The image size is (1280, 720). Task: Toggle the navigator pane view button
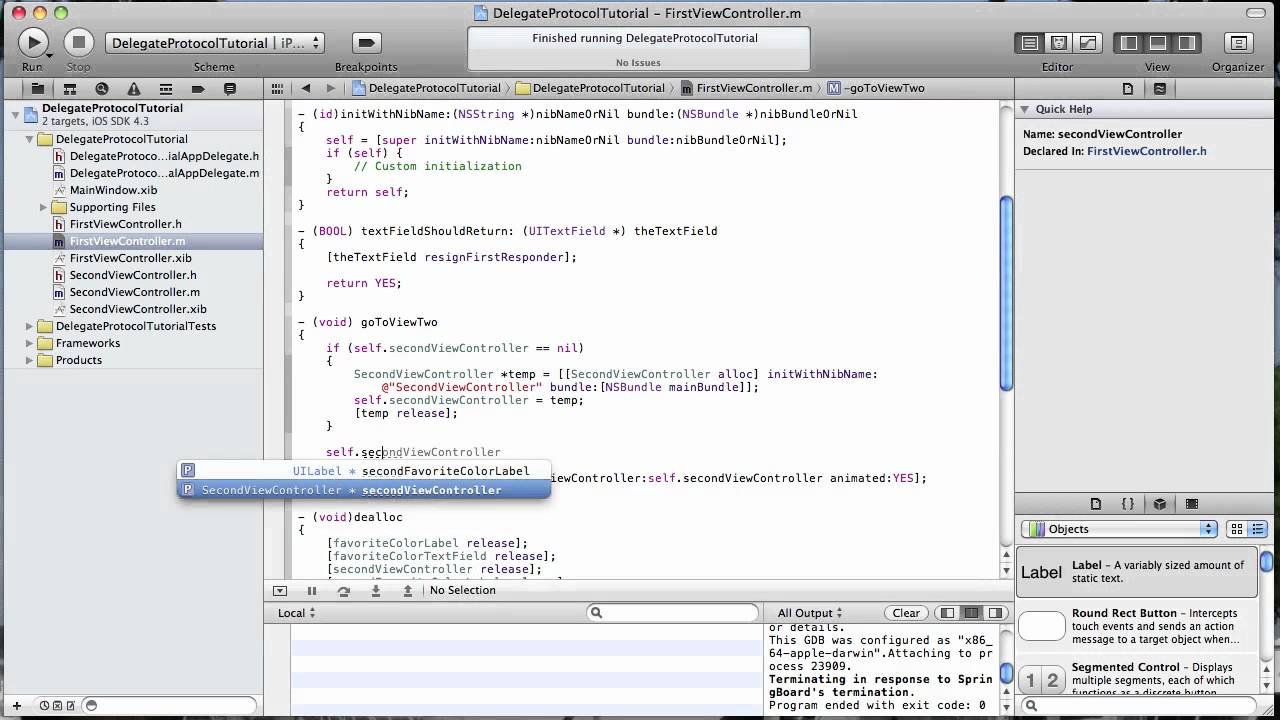point(1129,43)
